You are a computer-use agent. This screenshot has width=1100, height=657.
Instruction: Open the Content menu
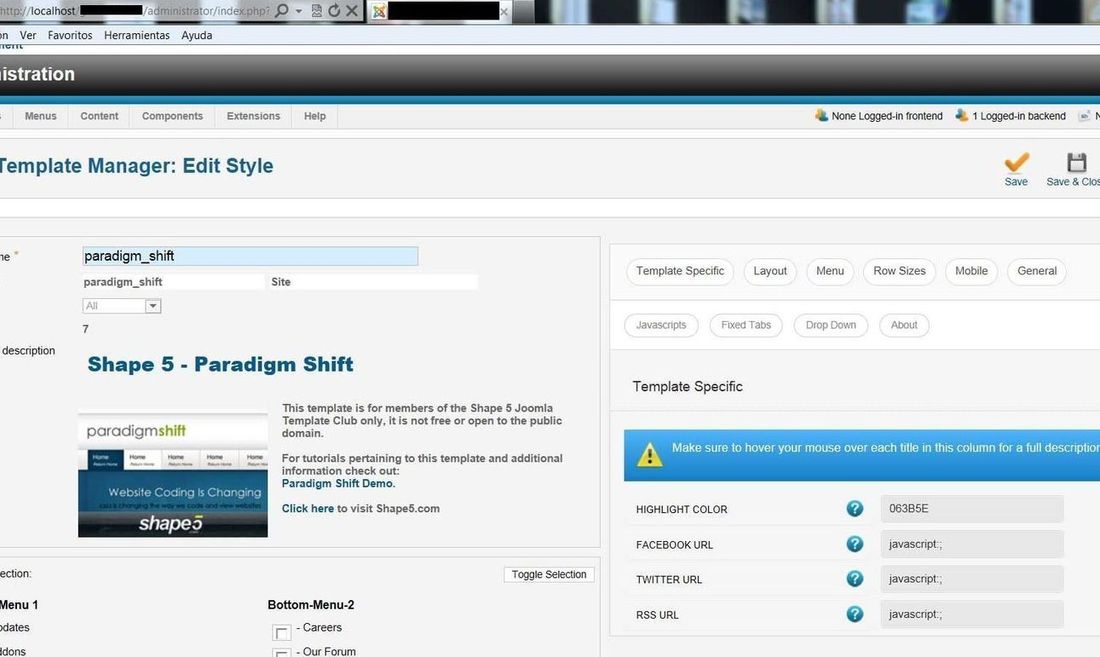pos(99,116)
